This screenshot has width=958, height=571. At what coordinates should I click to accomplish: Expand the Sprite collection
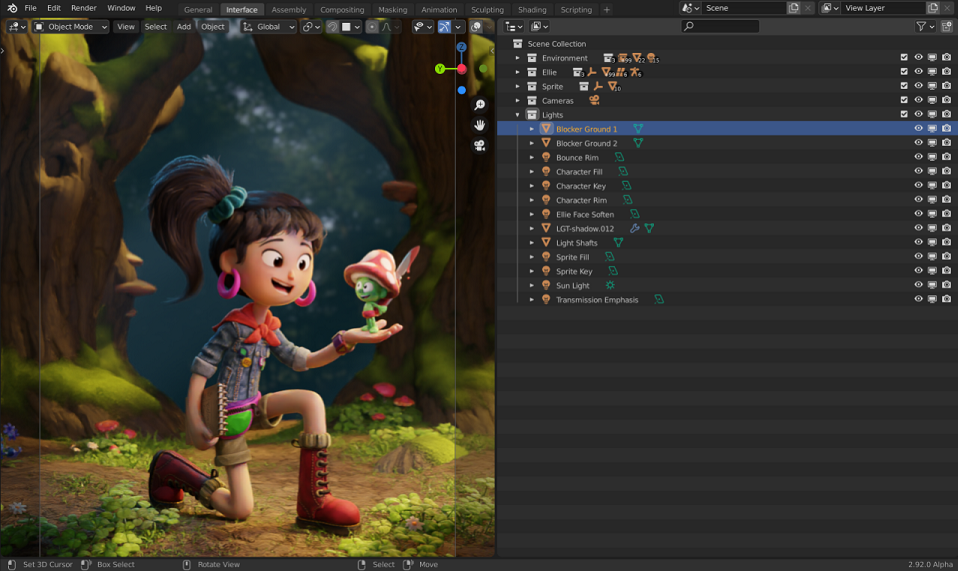pyautogui.click(x=517, y=87)
